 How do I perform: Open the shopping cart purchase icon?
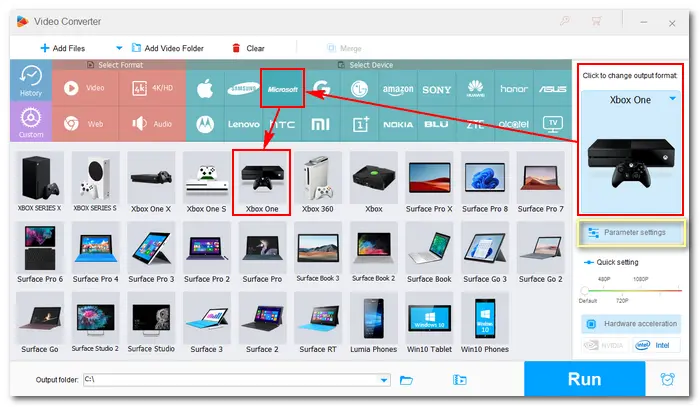pos(596,21)
